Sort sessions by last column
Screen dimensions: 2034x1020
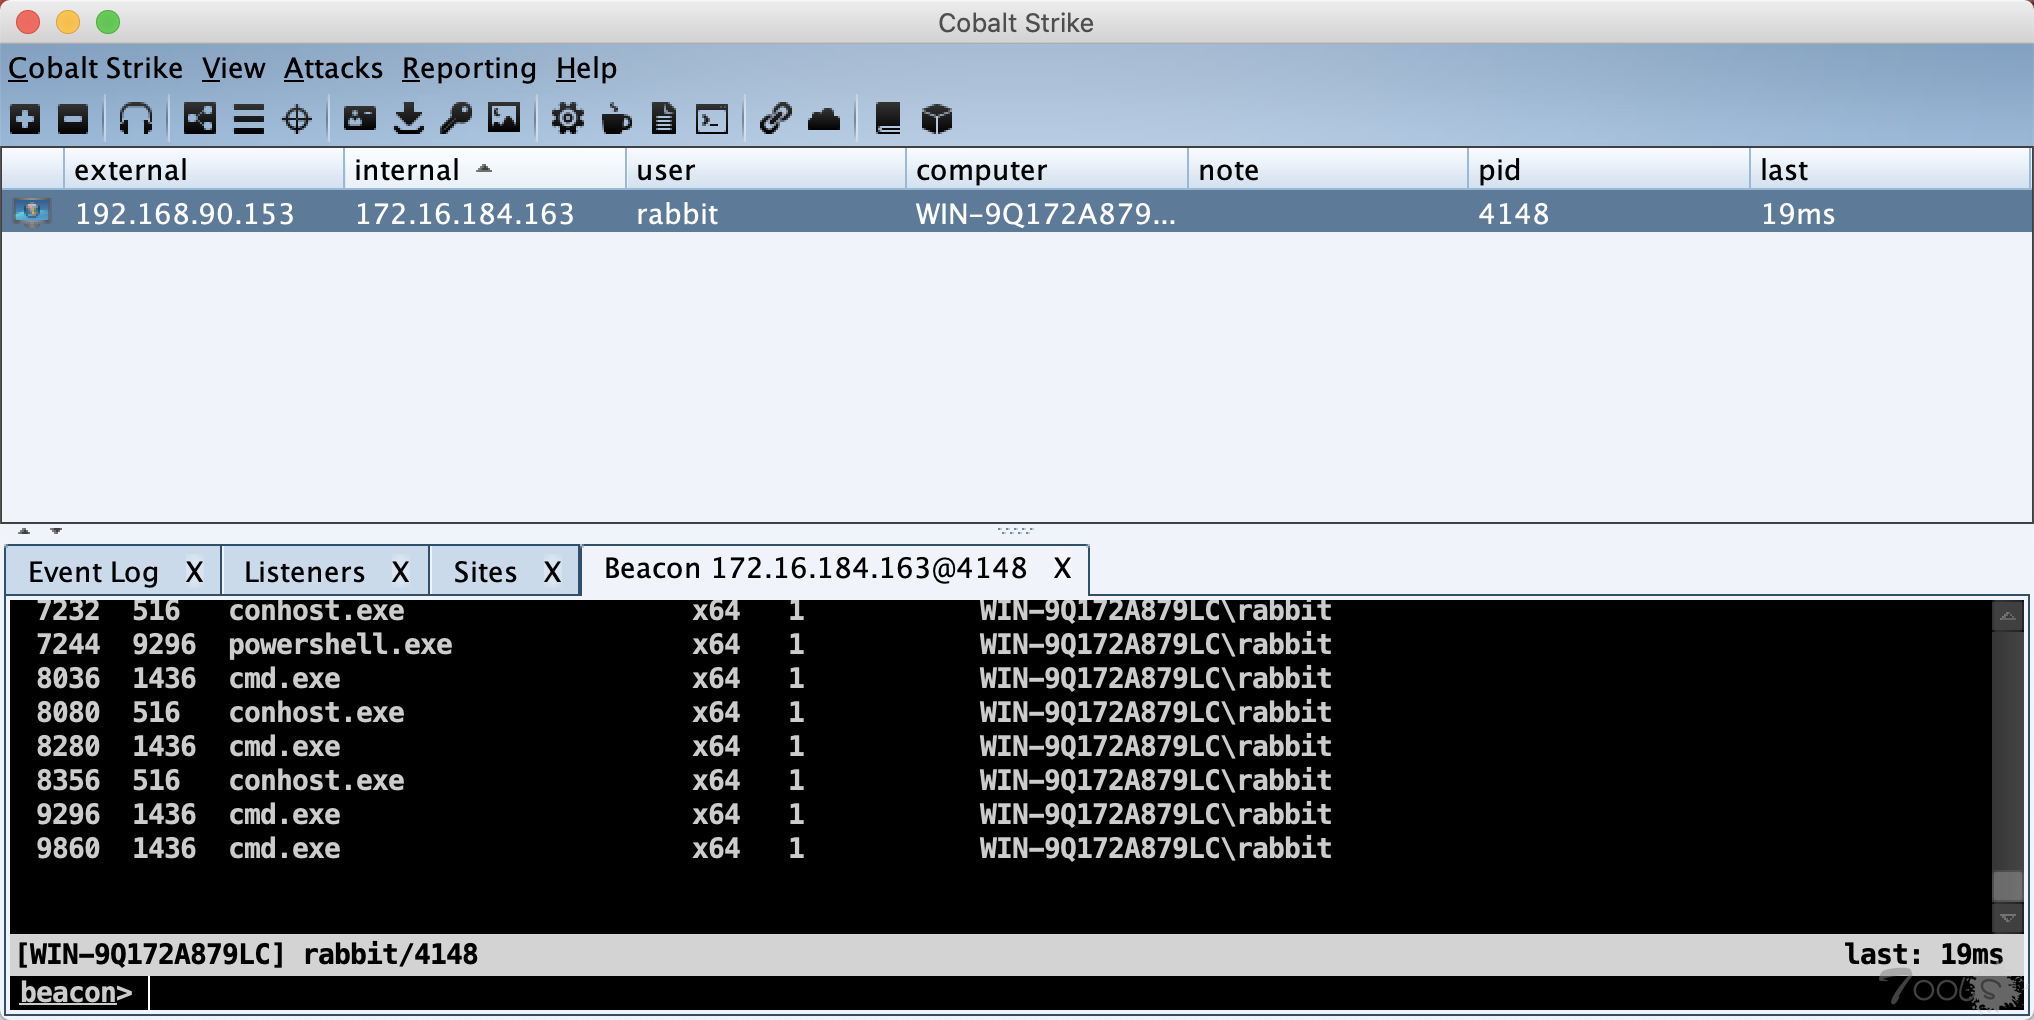(x=1890, y=170)
